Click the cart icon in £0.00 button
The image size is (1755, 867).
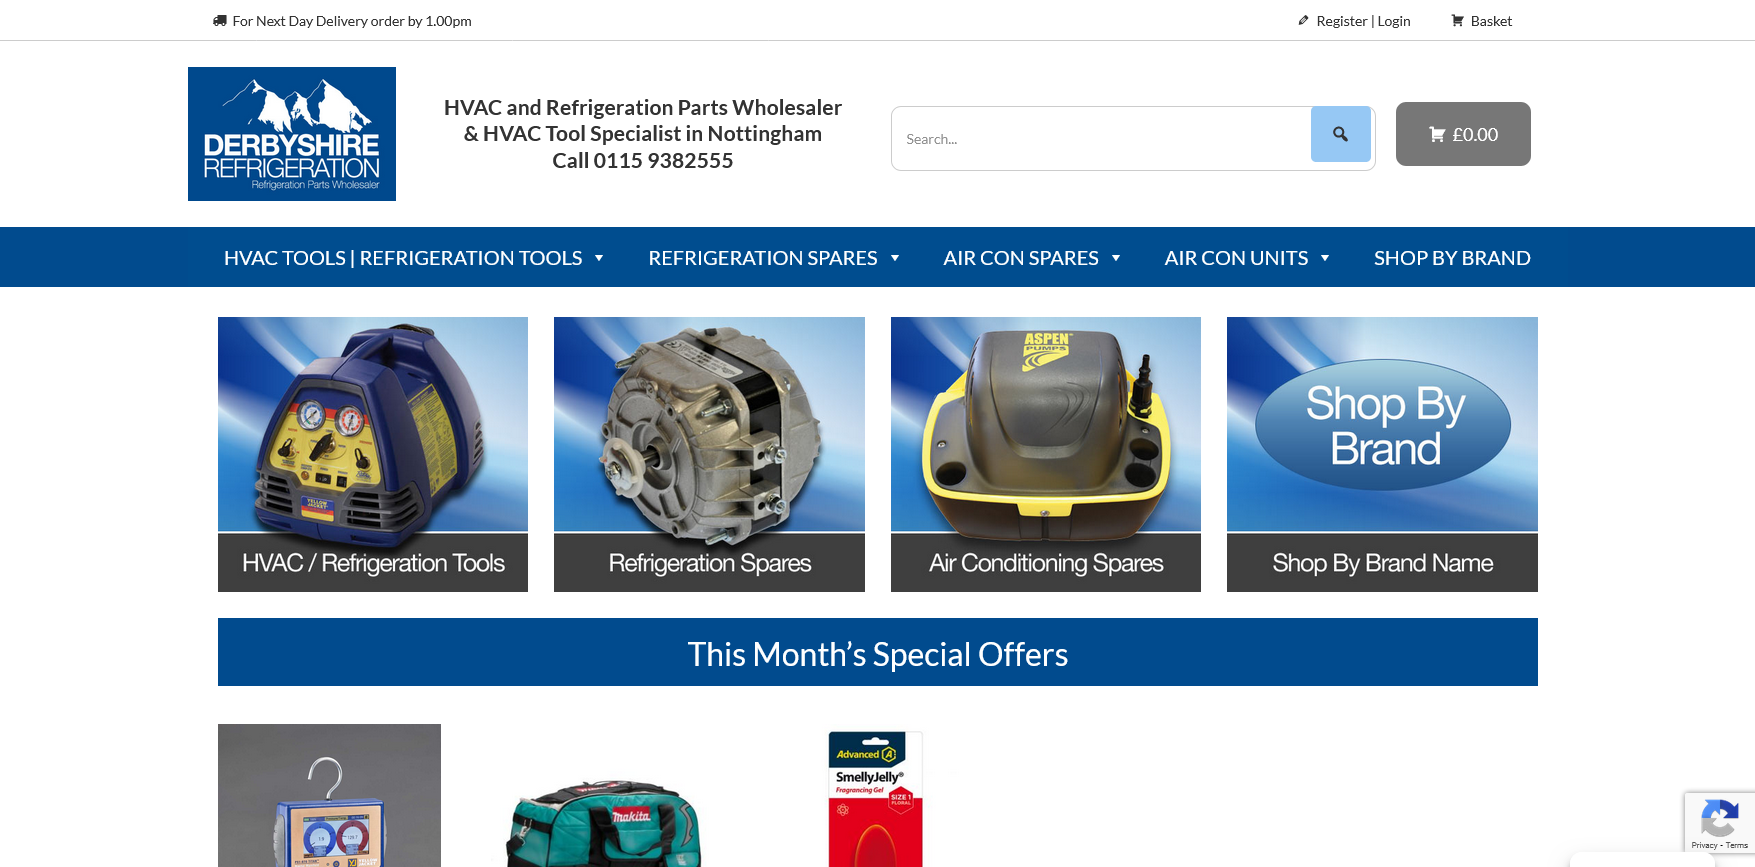pyautogui.click(x=1437, y=134)
